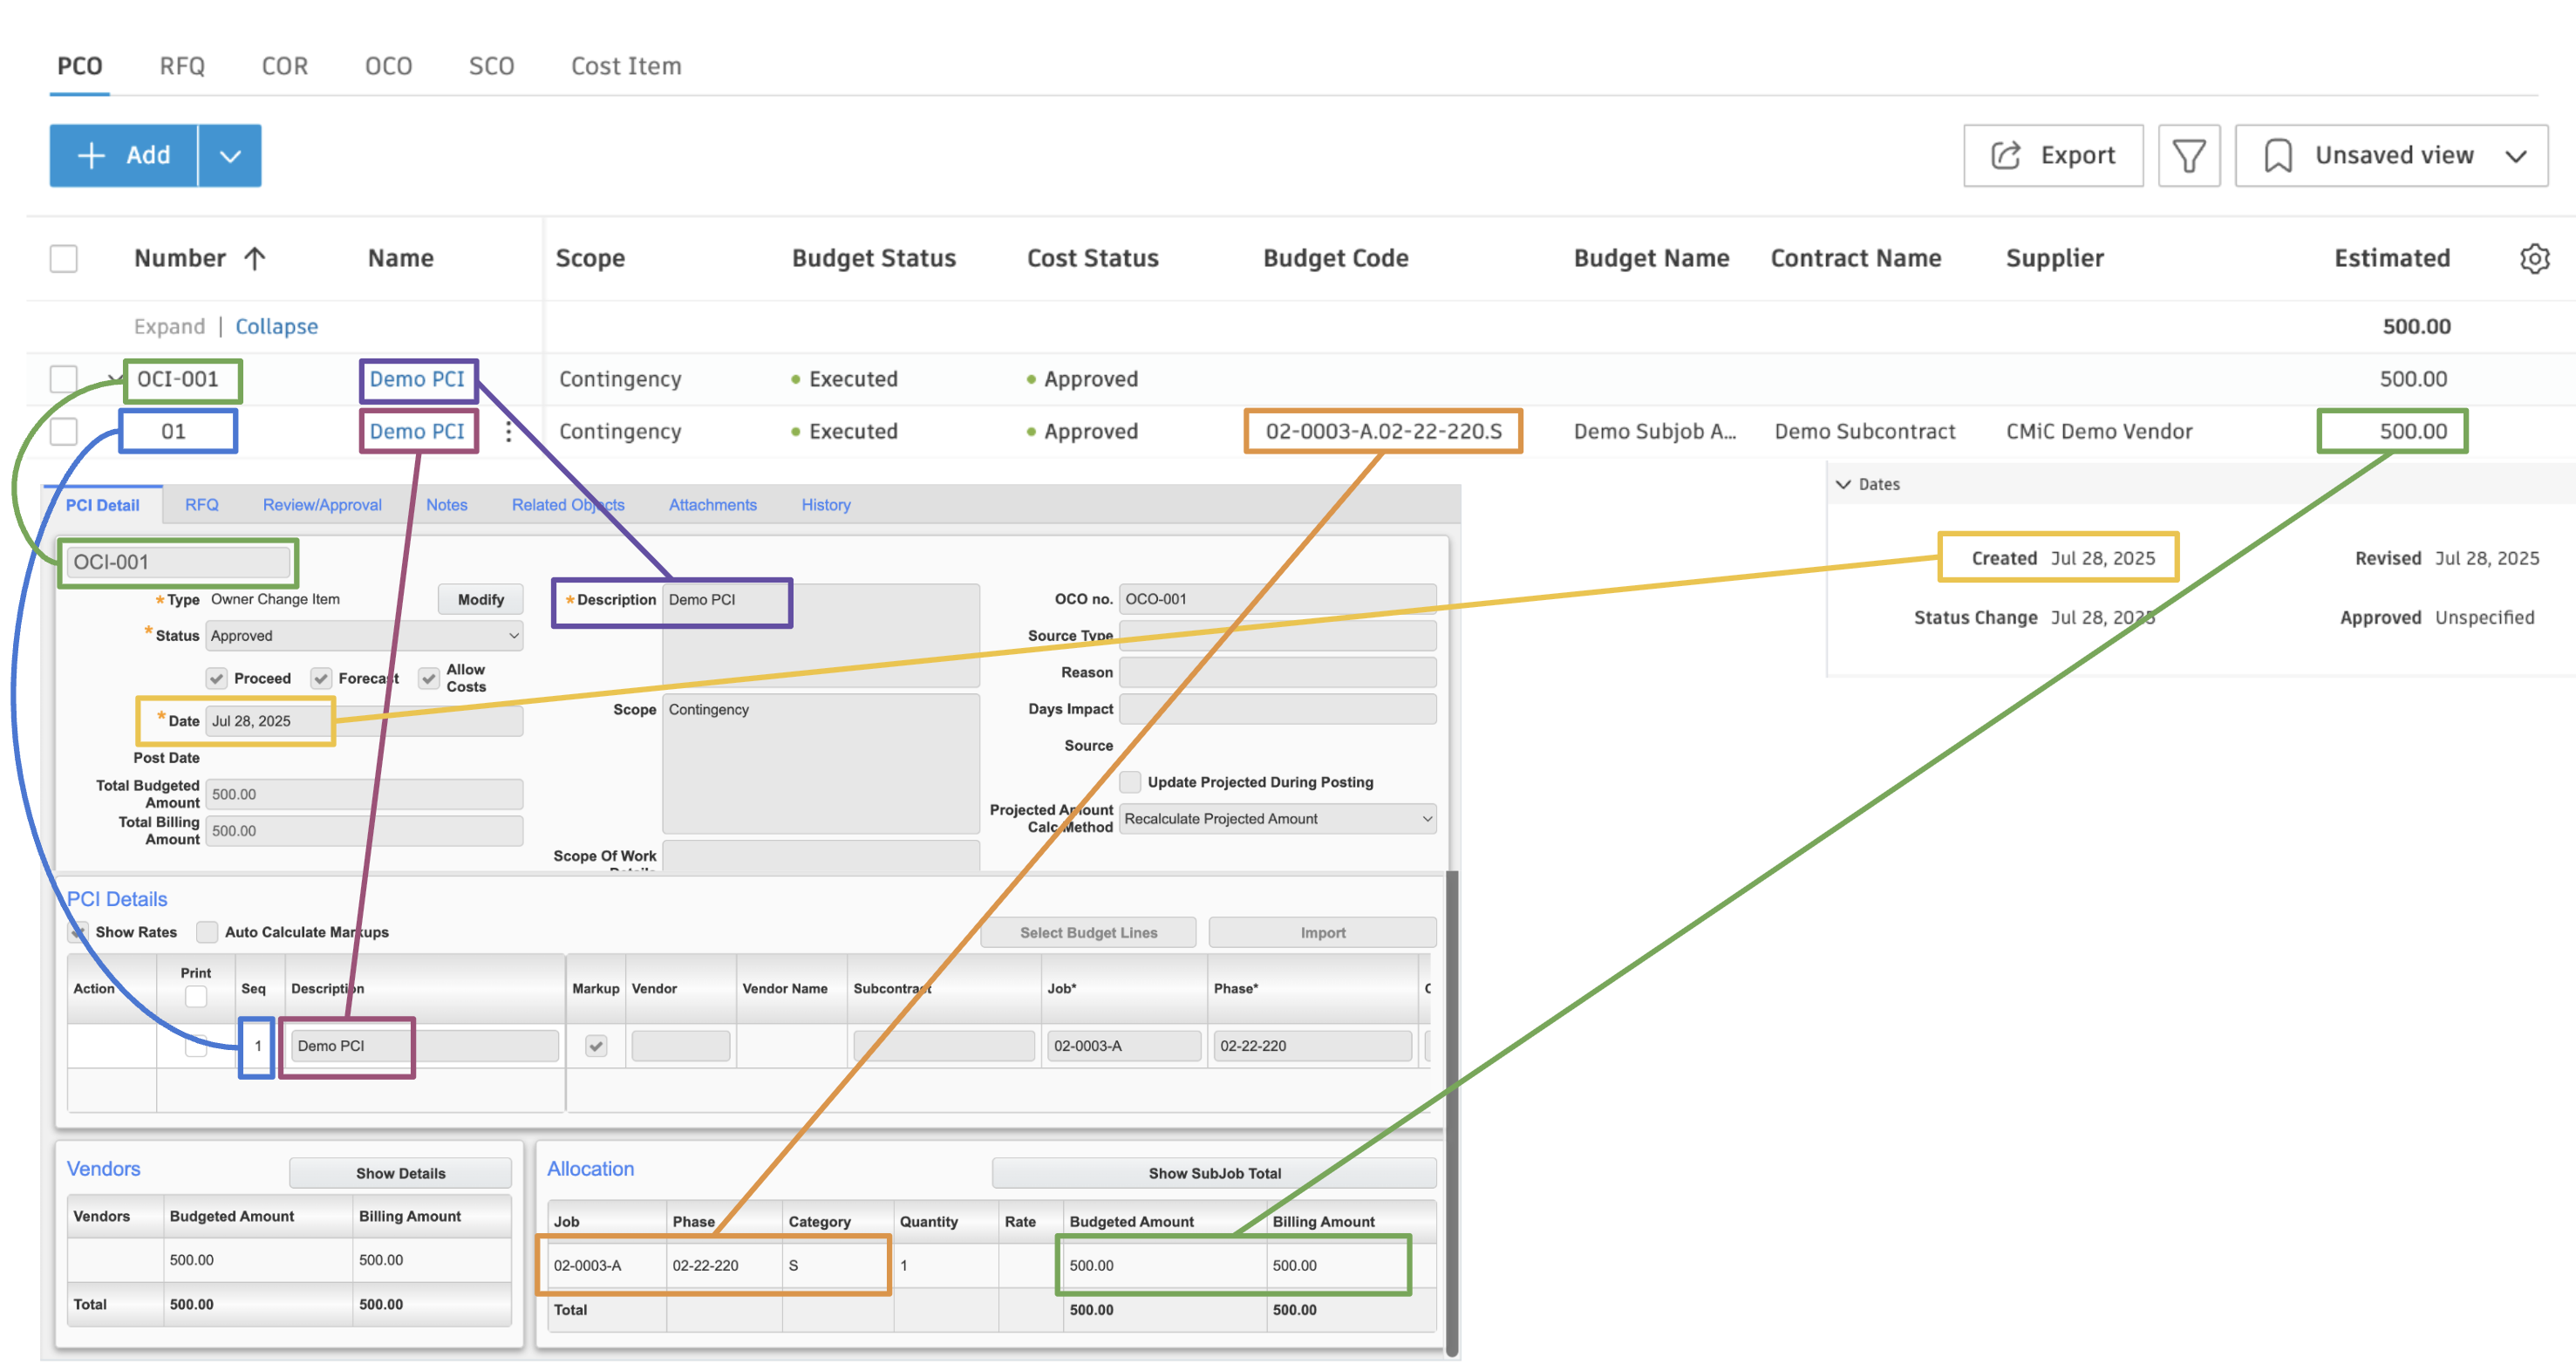
Task: Toggle Markup checkbox for Demo PCI line
Action: point(596,1045)
